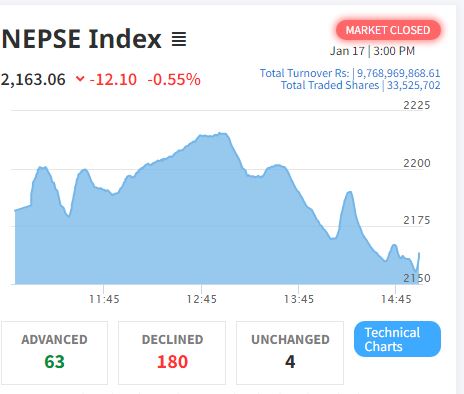Click the Total Traded Shares value
The image size is (464, 394).
413,85
